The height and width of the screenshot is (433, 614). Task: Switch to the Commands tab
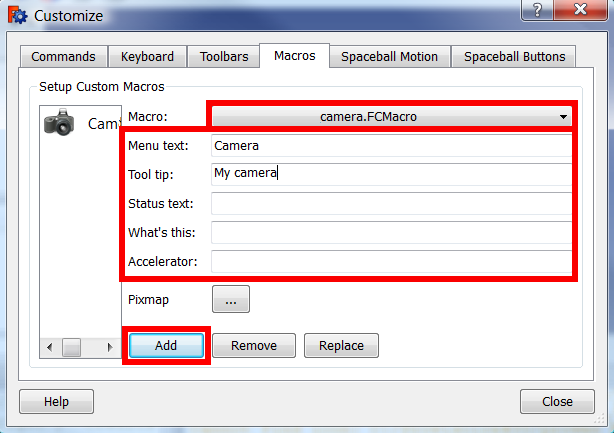(63, 56)
